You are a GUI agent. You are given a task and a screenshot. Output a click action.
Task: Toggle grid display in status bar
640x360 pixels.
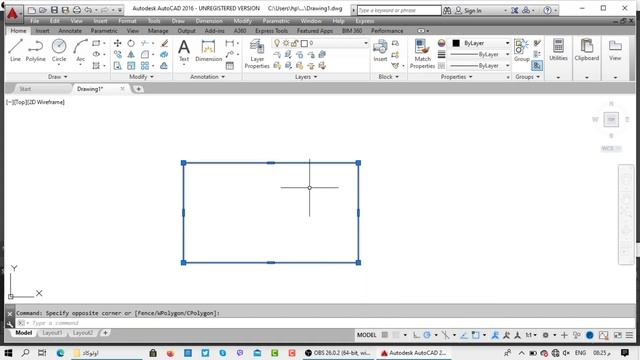[x=384, y=335]
